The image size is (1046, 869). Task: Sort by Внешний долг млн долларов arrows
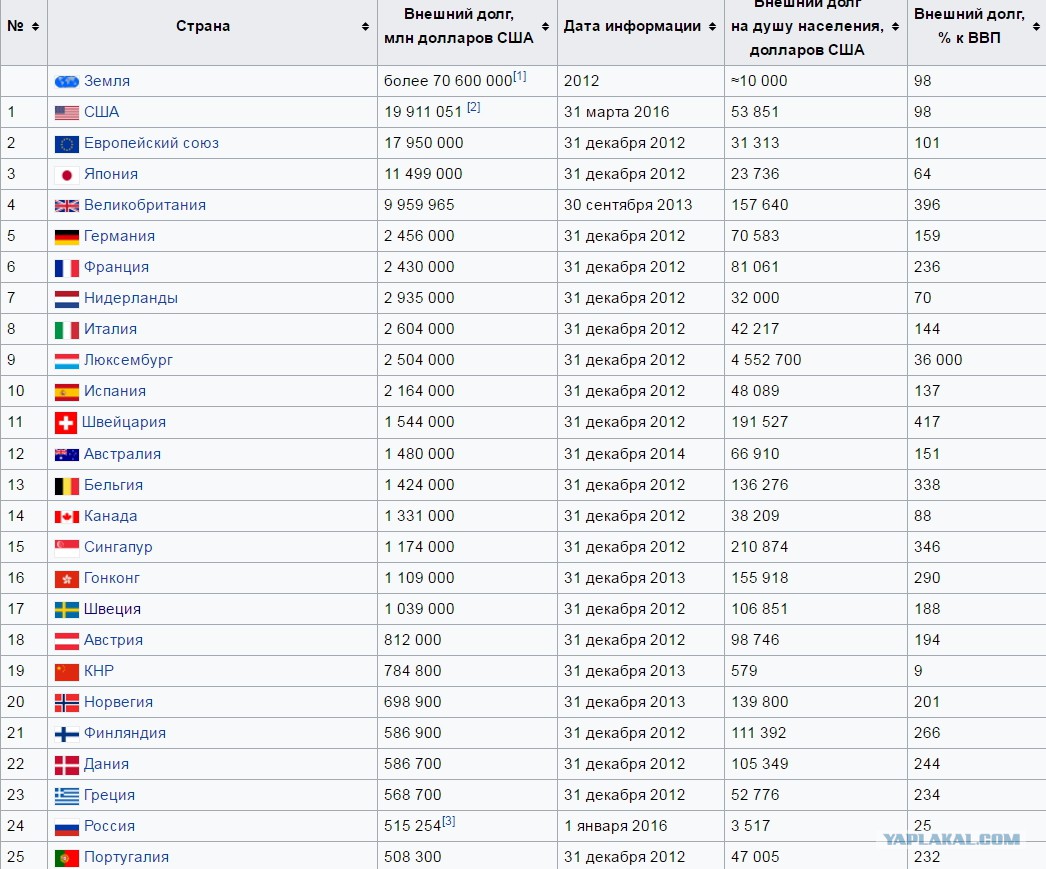[x=546, y=27]
